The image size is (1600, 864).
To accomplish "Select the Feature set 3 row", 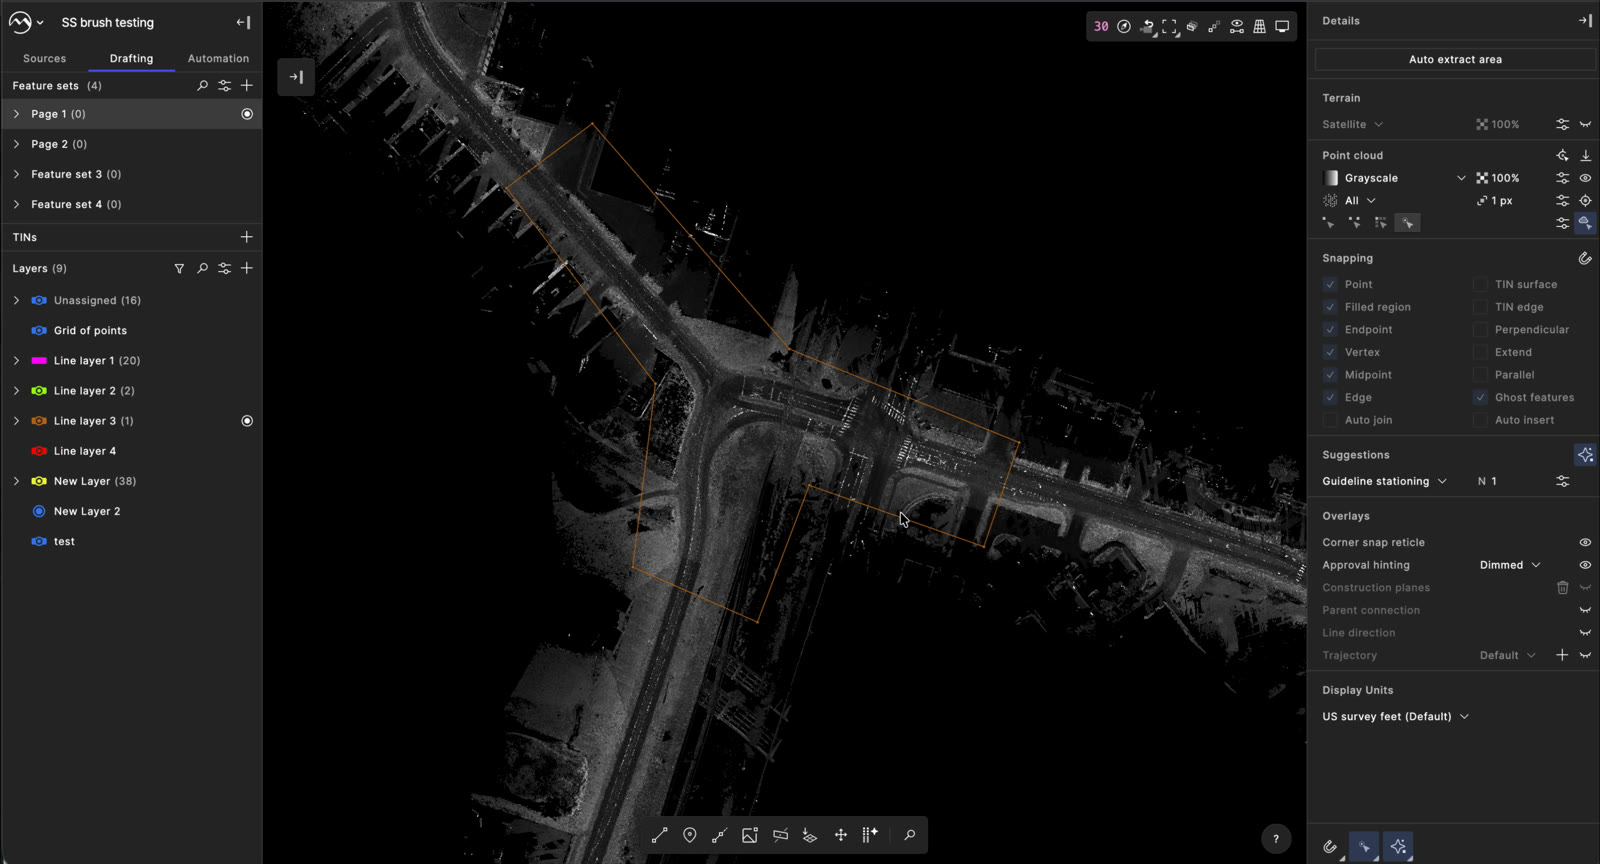I will tap(131, 174).
